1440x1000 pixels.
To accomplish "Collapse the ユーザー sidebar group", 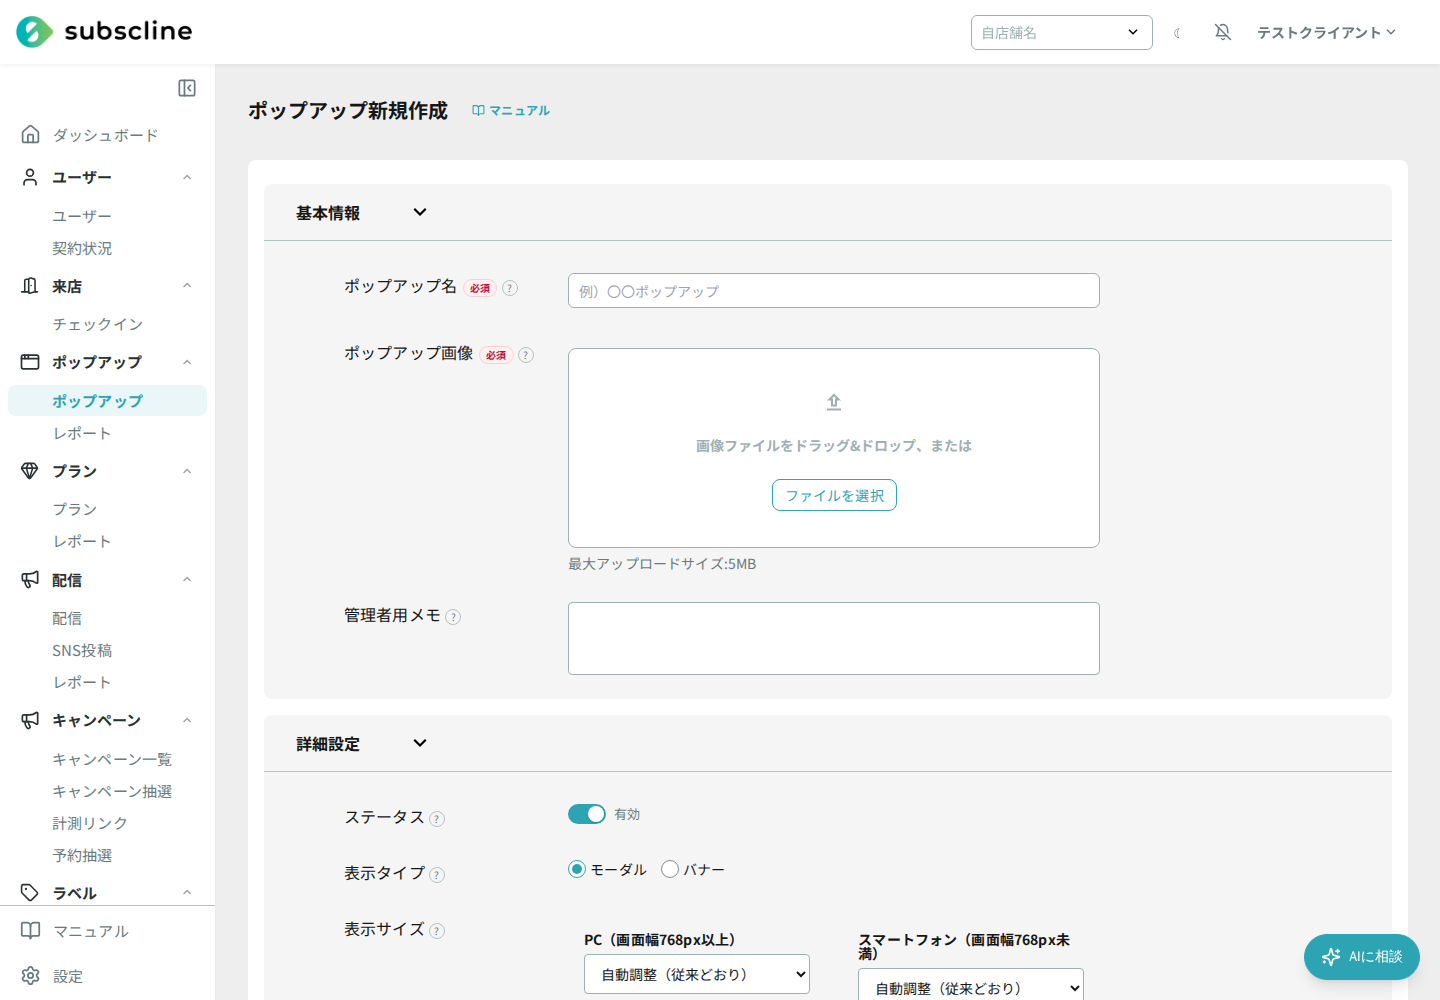I will [x=187, y=177].
